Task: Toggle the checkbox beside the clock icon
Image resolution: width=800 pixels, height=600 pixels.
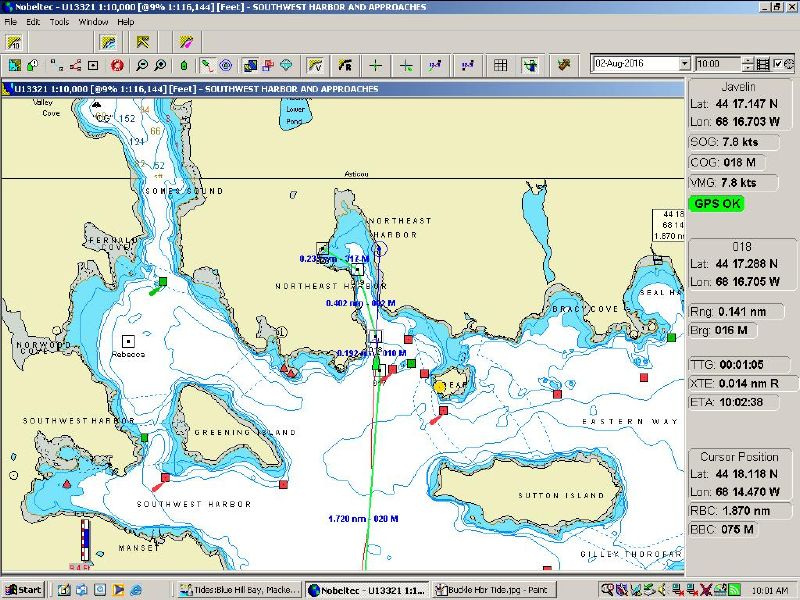Action: click(x=778, y=64)
